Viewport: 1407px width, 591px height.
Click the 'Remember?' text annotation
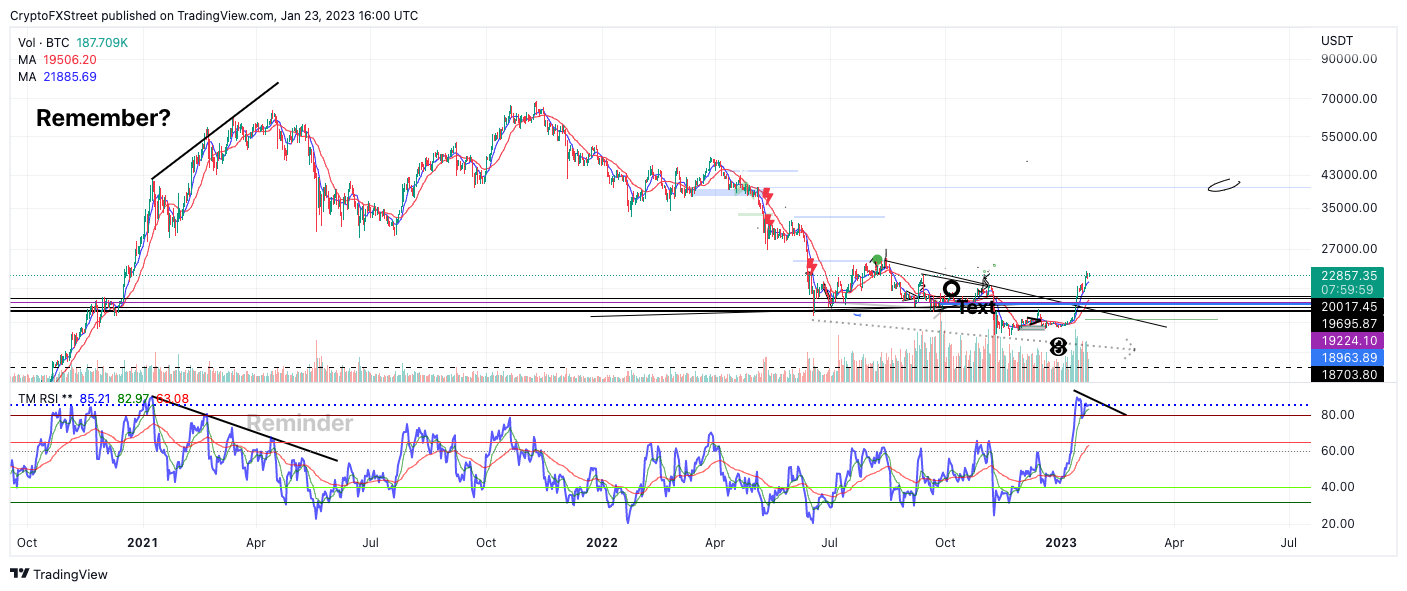[103, 118]
